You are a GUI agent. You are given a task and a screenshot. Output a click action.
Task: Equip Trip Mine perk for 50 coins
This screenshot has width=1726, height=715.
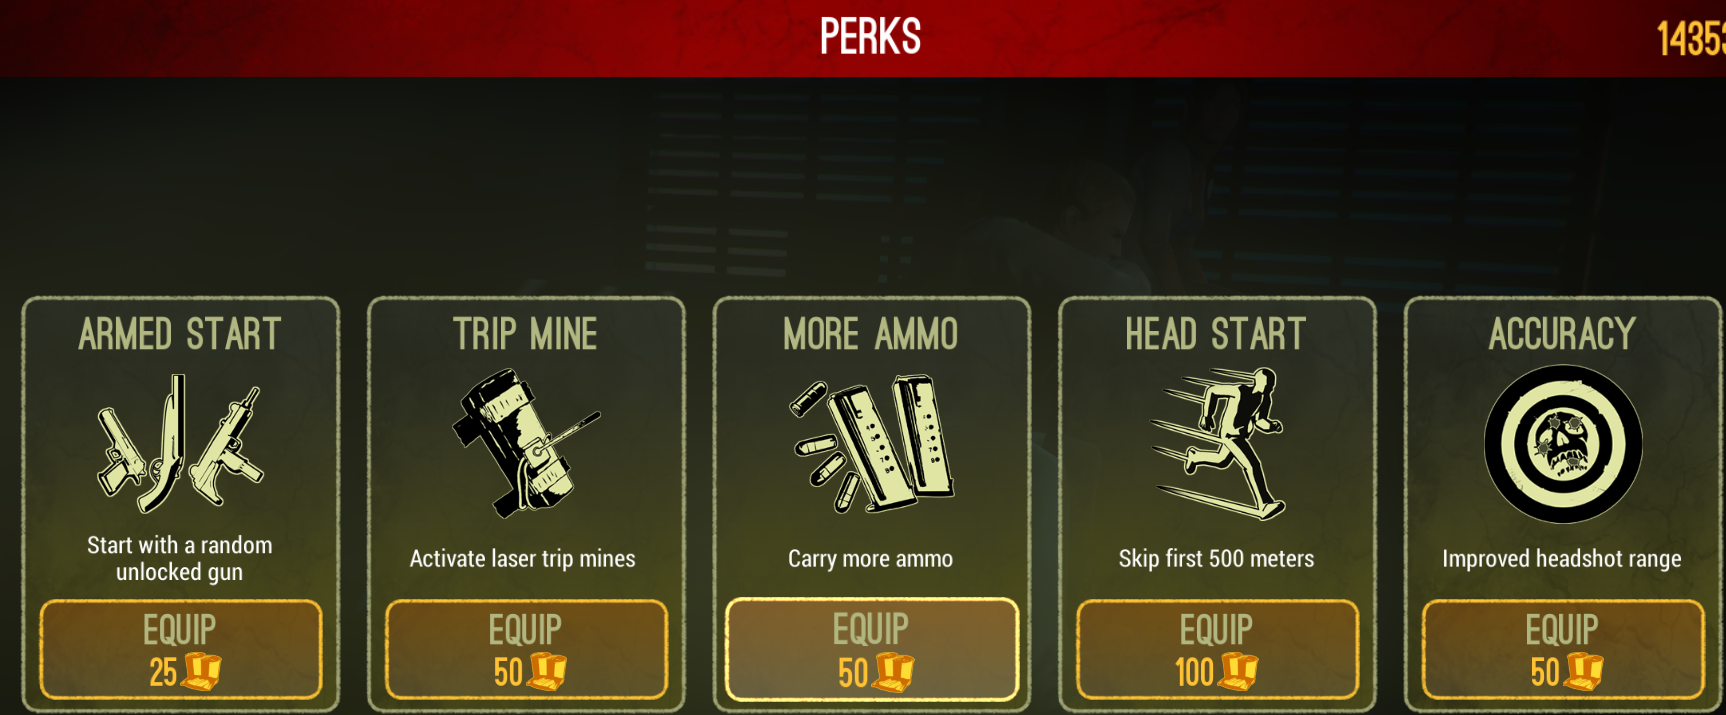click(526, 649)
